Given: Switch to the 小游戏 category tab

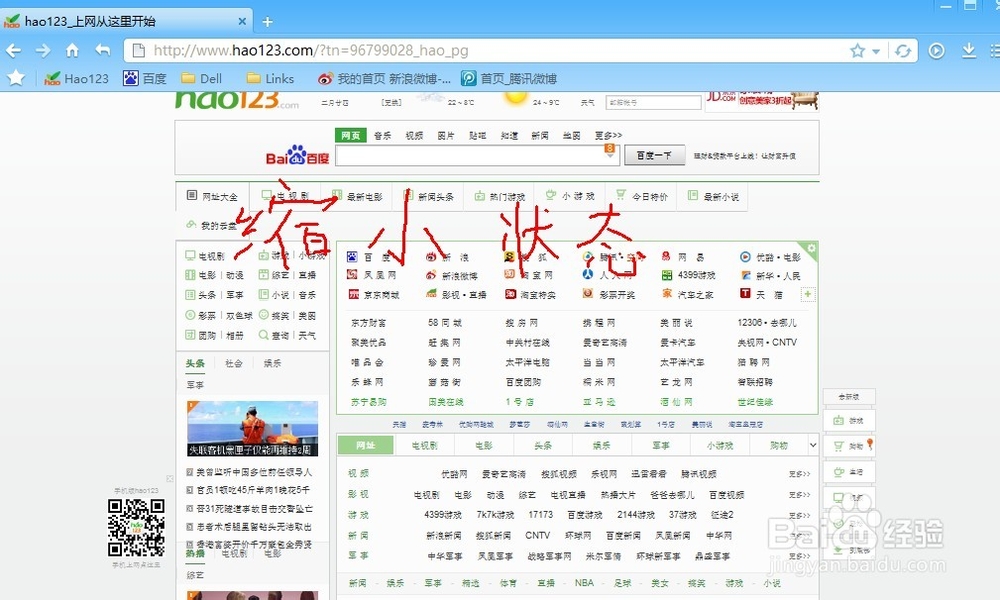Looking at the screenshot, I should pos(719,445).
